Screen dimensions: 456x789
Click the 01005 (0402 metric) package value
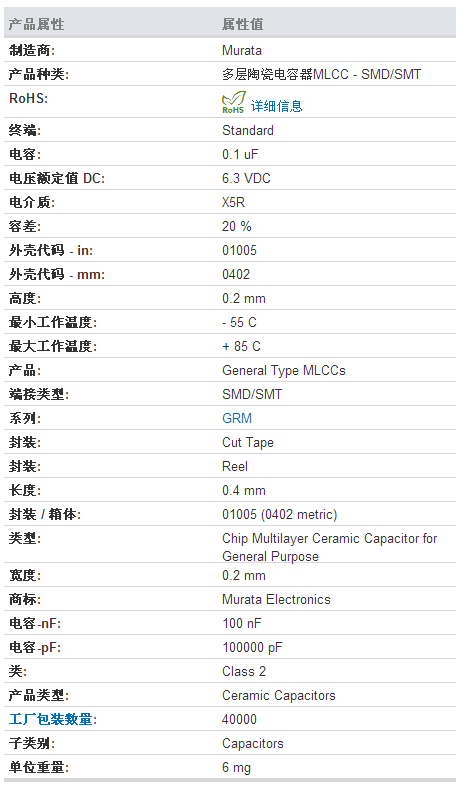(280, 514)
